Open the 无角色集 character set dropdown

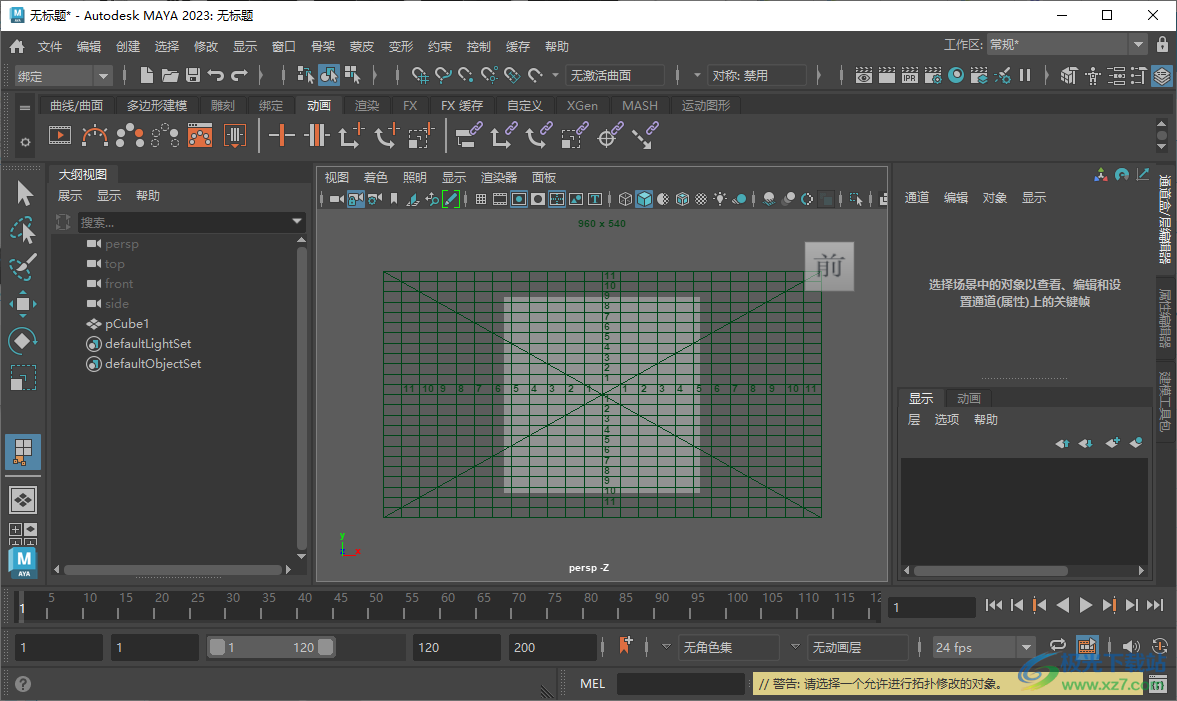click(x=728, y=647)
